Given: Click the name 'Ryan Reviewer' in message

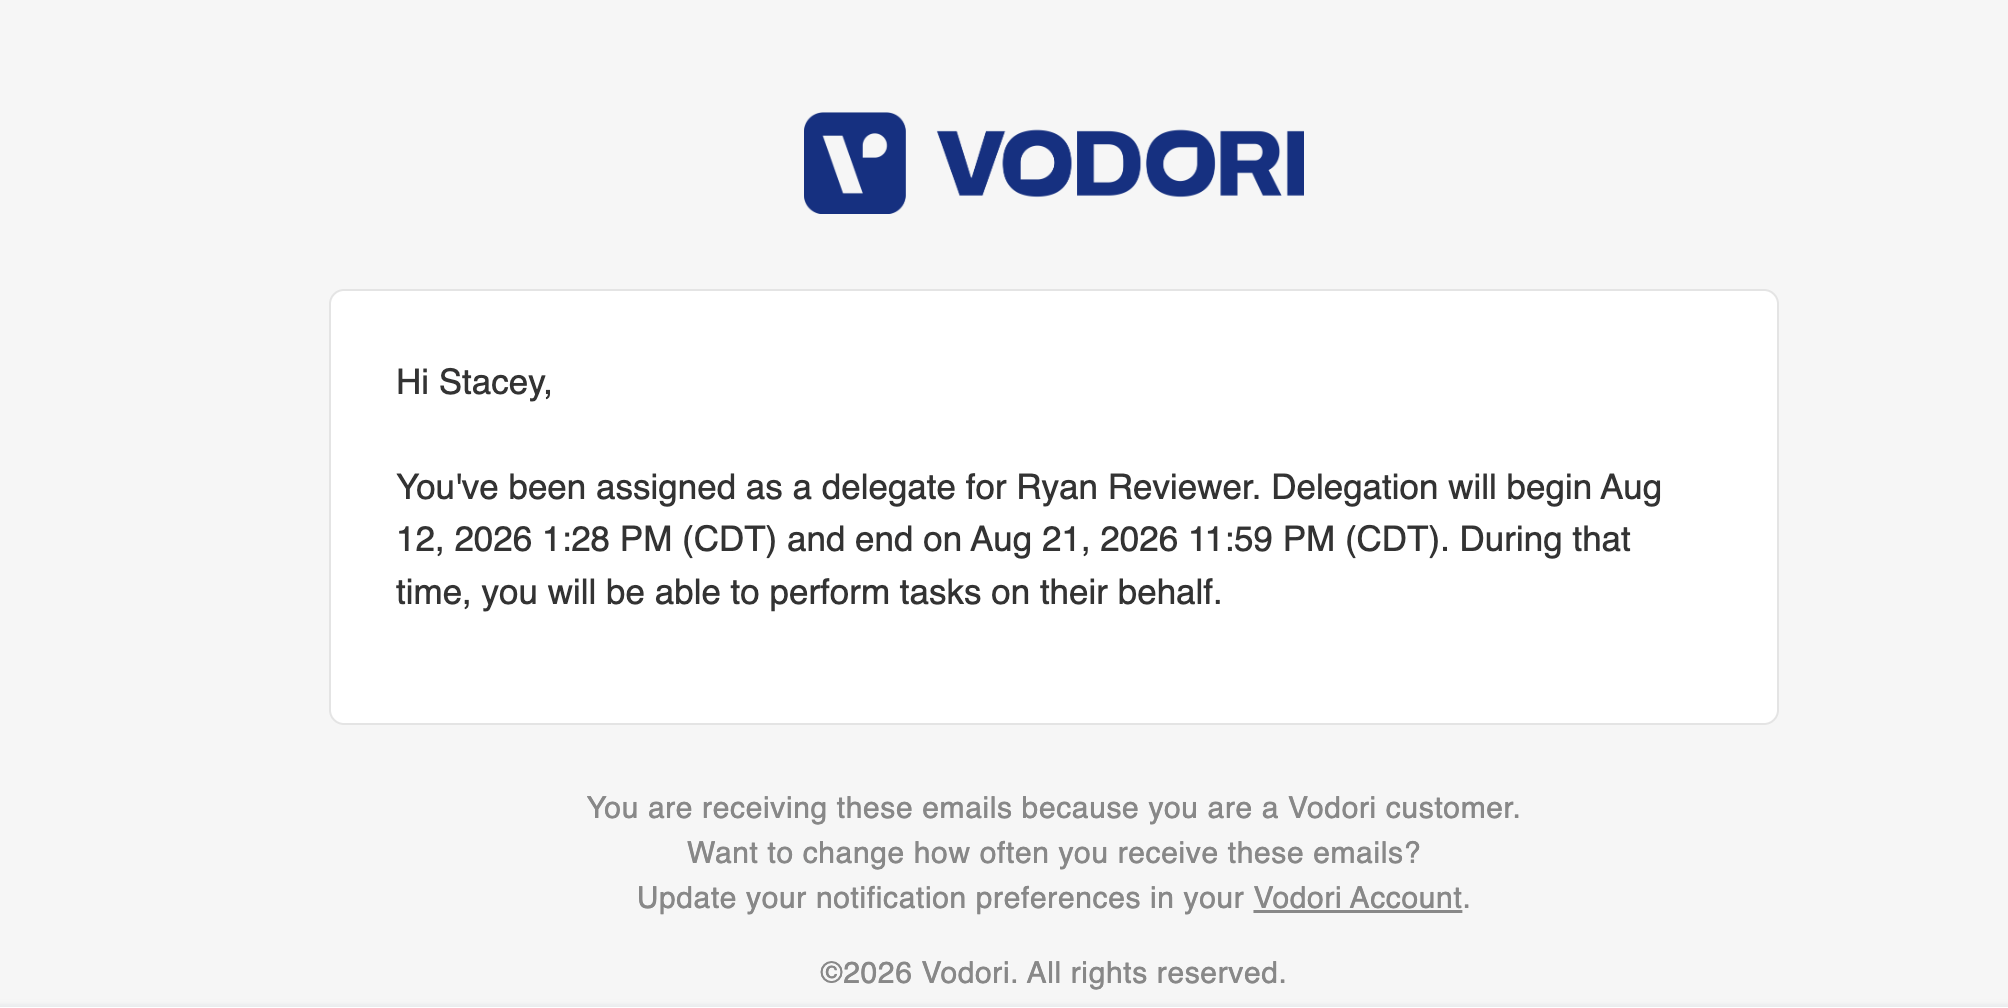Looking at the screenshot, I should (1138, 487).
